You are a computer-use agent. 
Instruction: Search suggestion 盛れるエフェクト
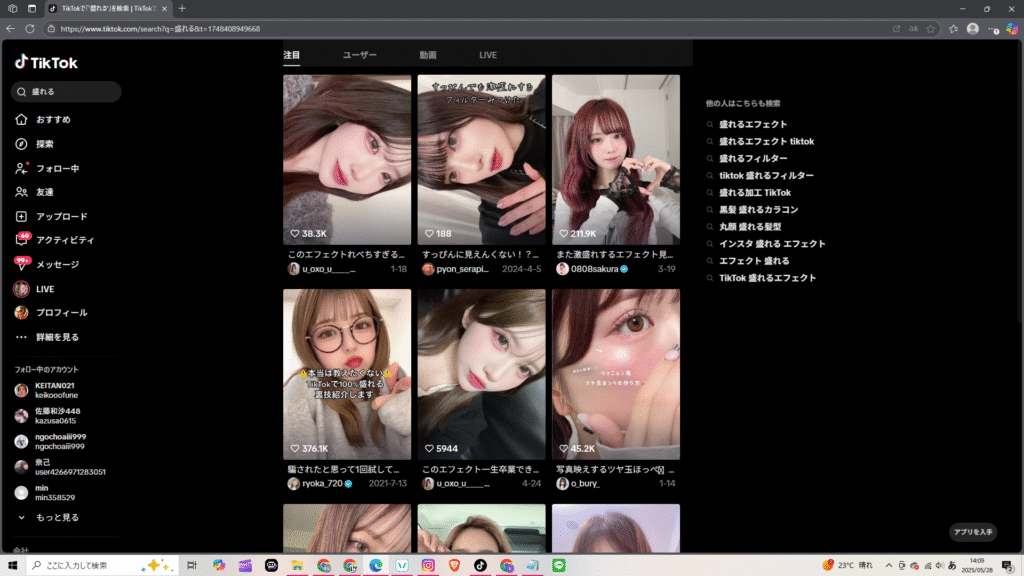753,124
